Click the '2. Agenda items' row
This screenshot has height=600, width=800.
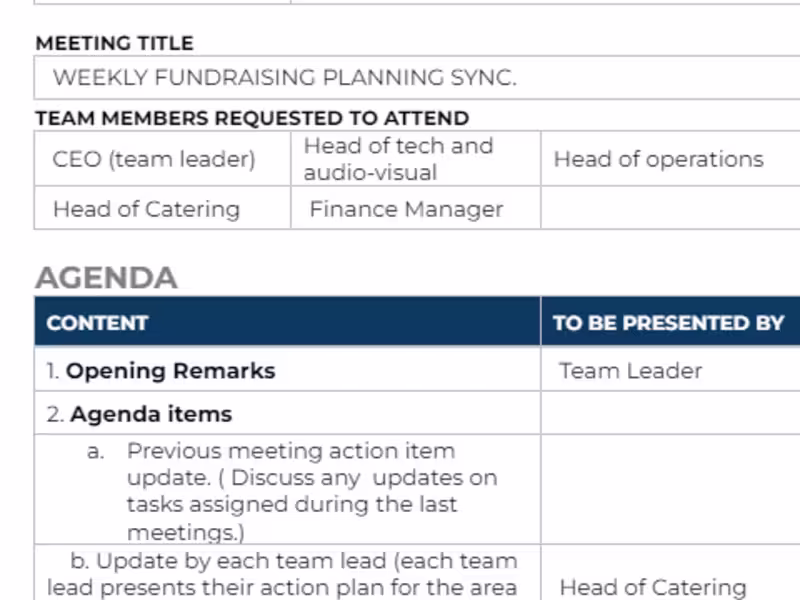(x=150, y=414)
